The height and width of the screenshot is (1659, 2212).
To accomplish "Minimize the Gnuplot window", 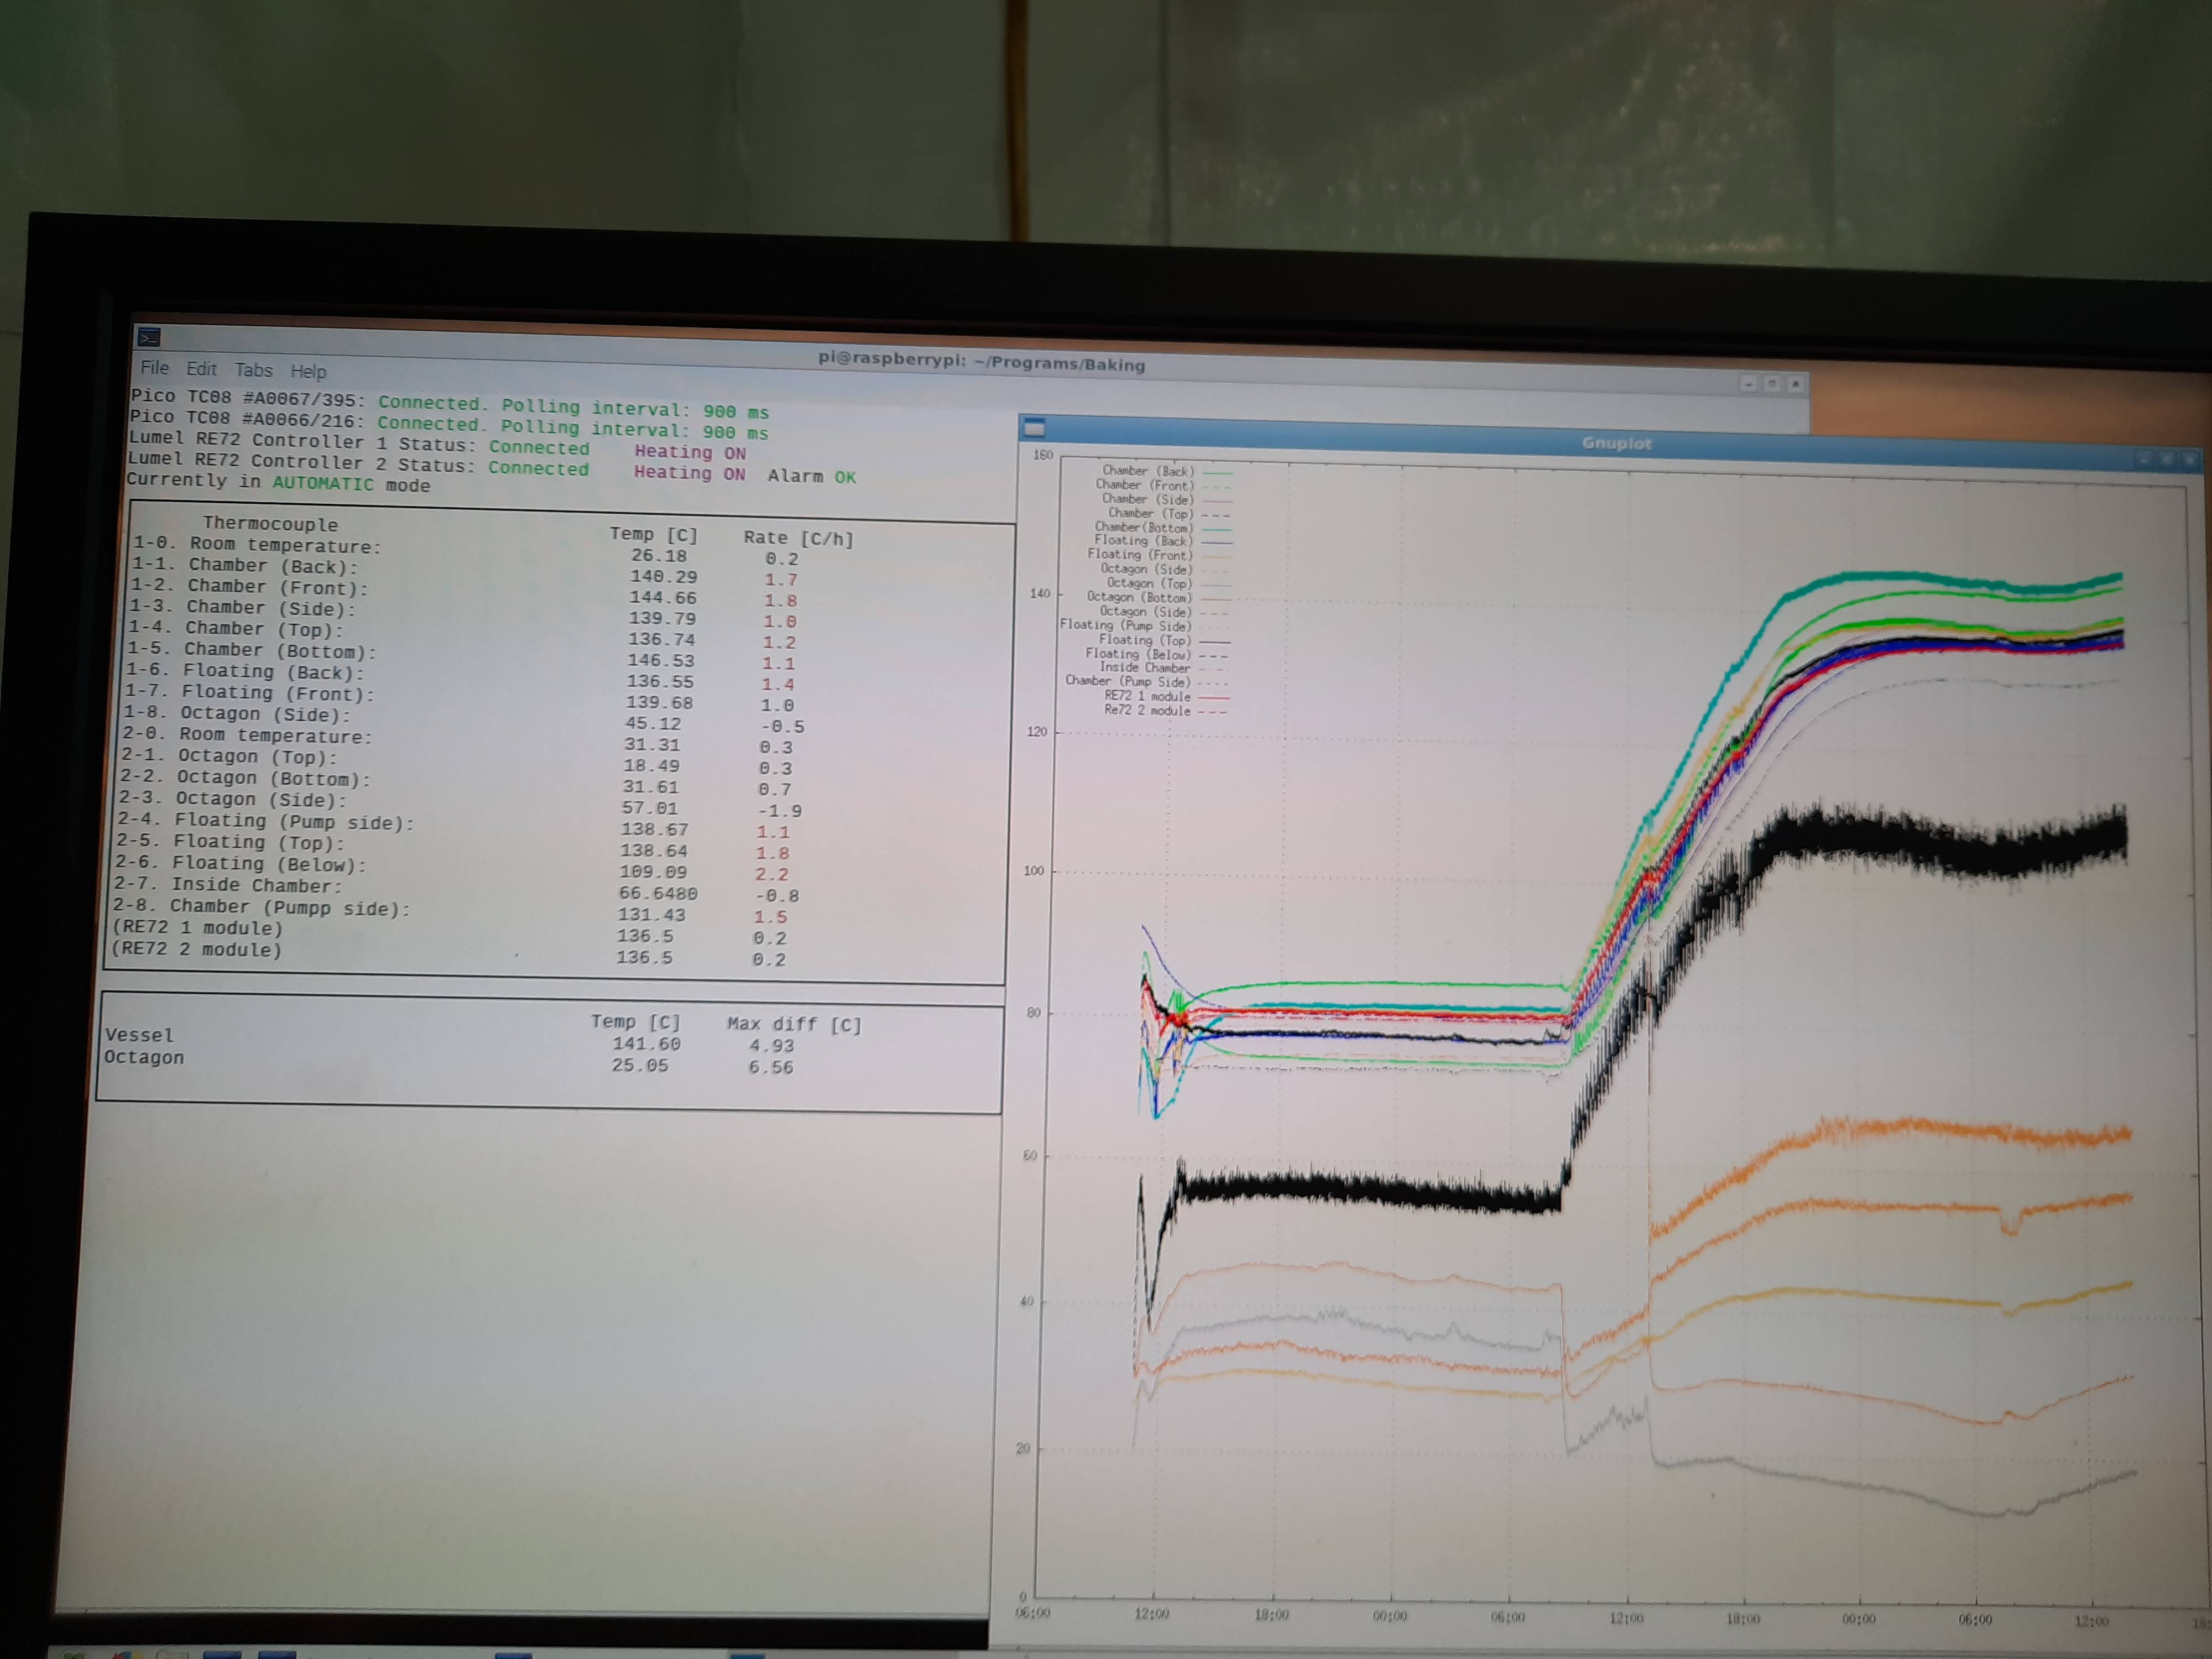I will point(2144,459).
